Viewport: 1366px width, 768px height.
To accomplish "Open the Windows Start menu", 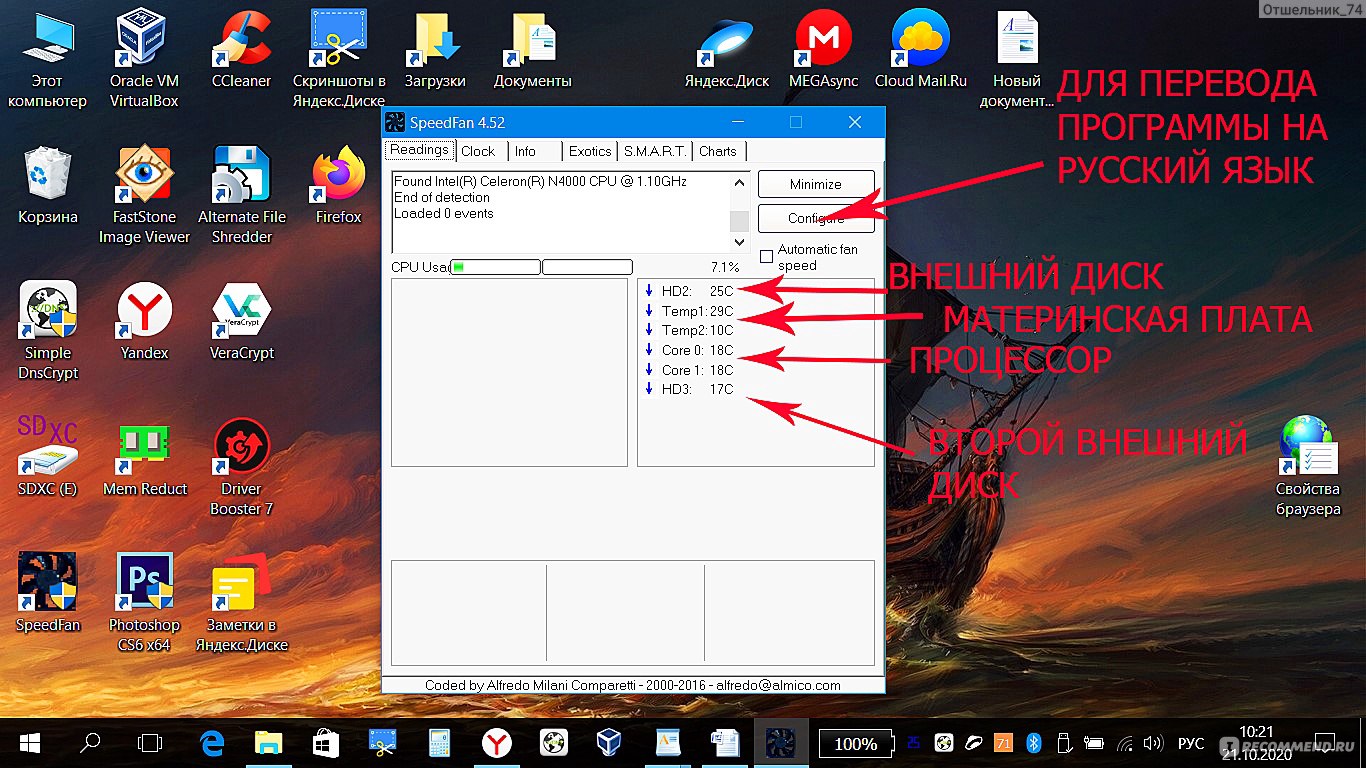I will tap(29, 743).
